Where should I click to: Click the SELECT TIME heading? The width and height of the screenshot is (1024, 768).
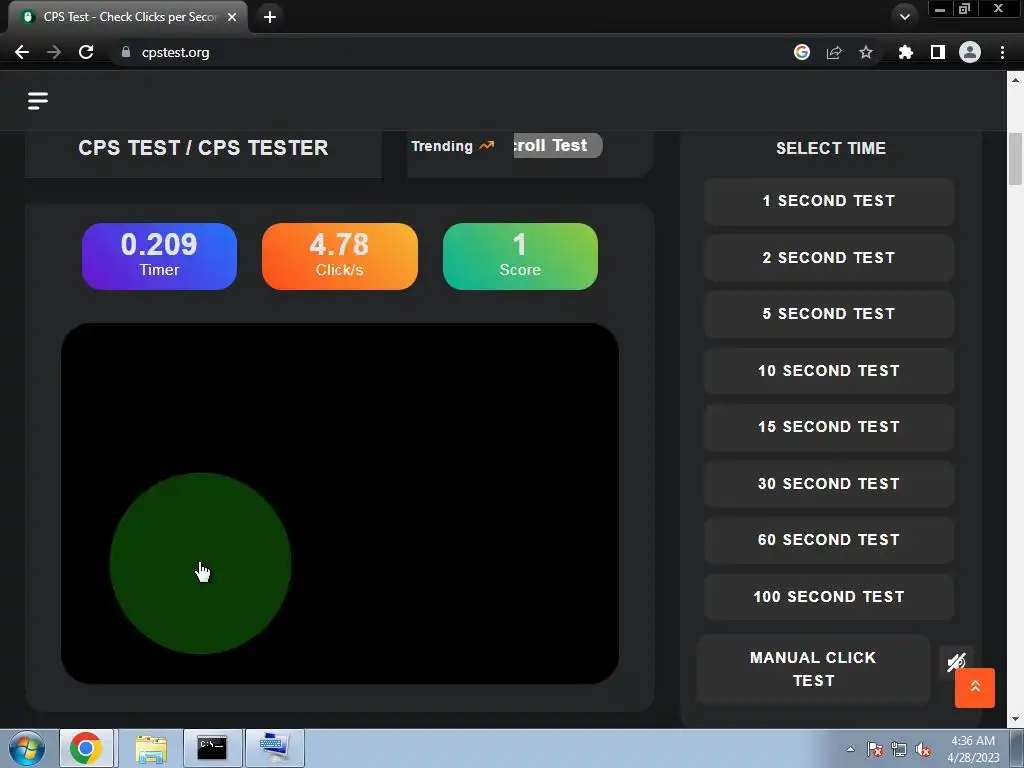pos(831,148)
